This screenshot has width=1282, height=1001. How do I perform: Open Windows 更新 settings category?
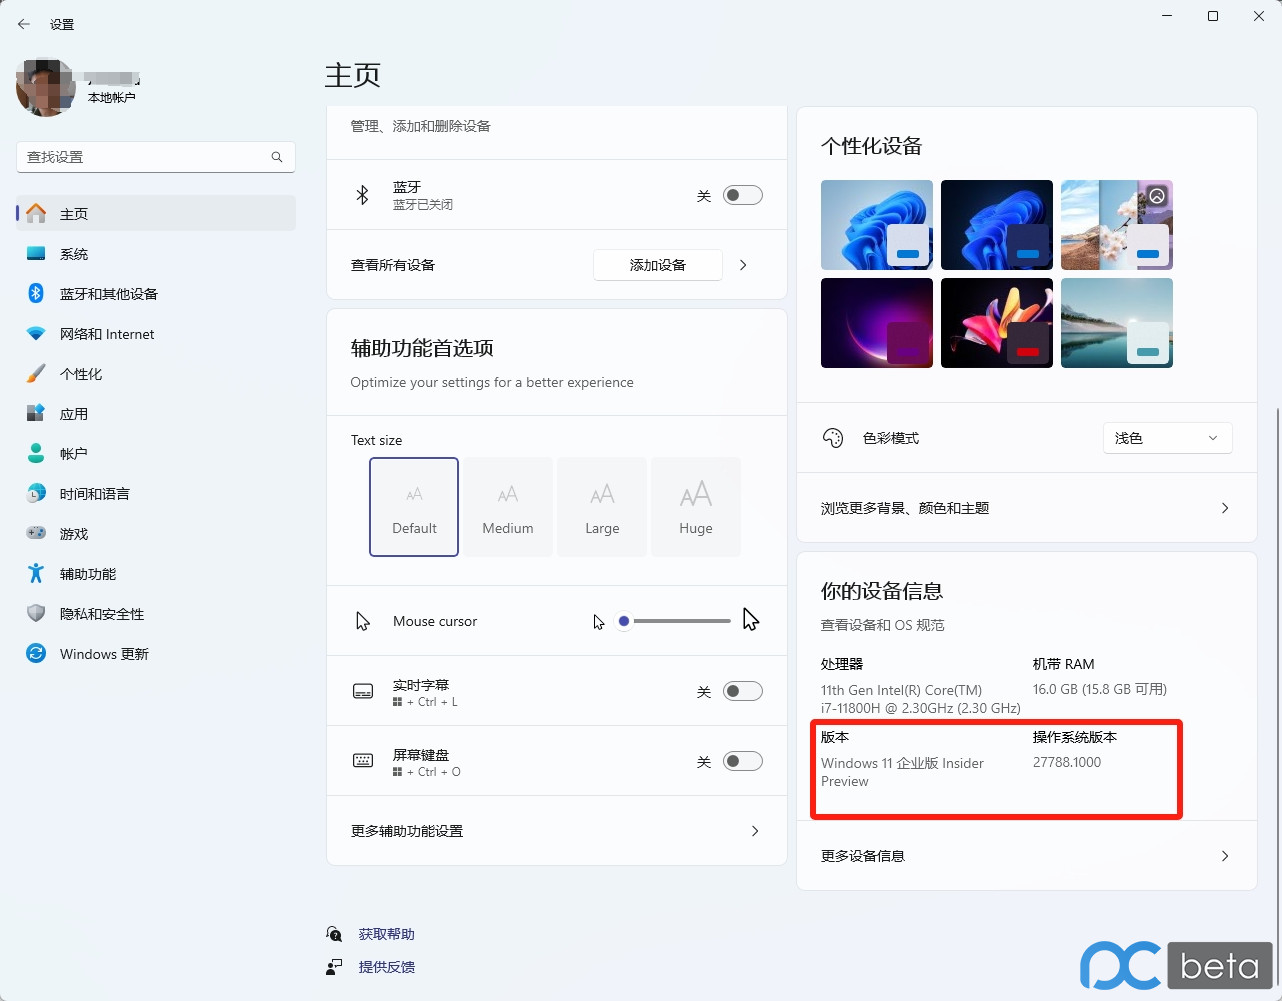[x=156, y=654]
